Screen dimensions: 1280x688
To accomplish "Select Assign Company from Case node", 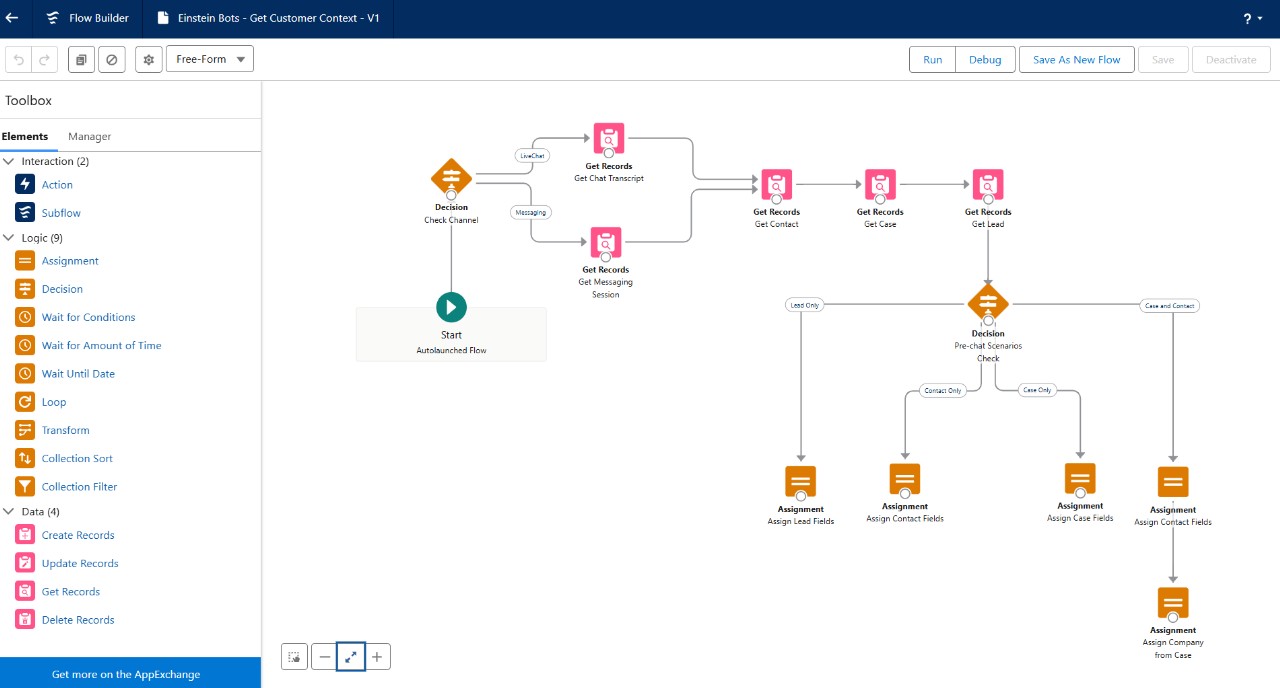I will pyautogui.click(x=1173, y=603).
